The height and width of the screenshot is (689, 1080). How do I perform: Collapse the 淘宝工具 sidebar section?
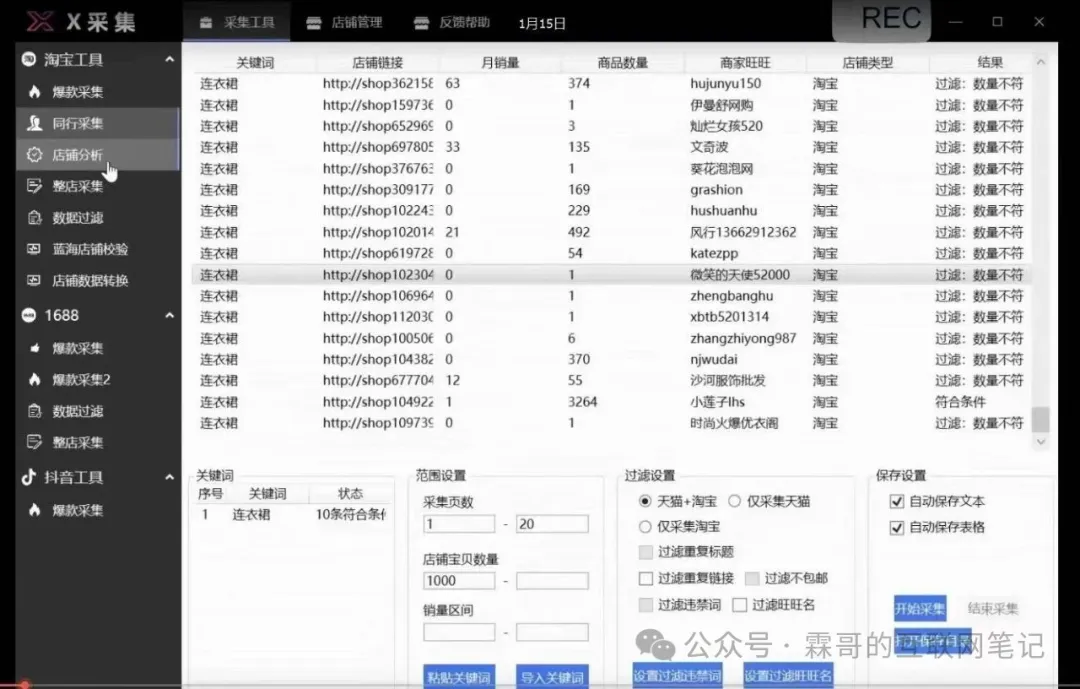coord(169,60)
